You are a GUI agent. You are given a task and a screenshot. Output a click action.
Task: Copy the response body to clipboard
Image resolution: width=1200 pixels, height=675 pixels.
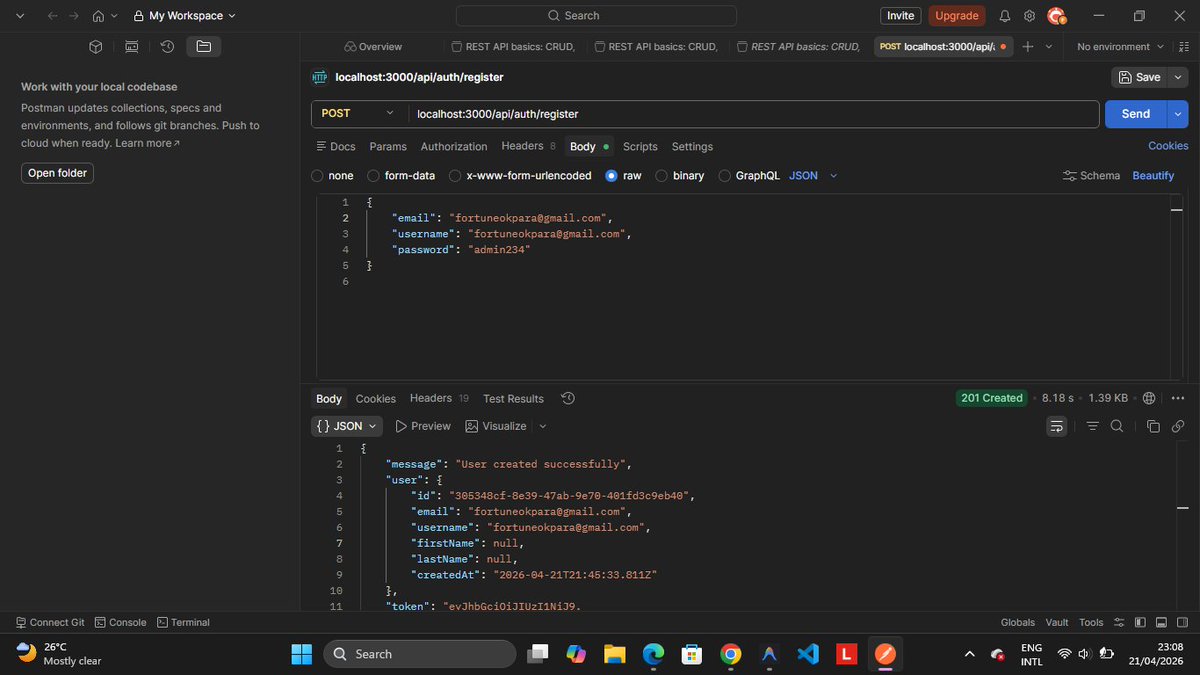pos(1153,426)
